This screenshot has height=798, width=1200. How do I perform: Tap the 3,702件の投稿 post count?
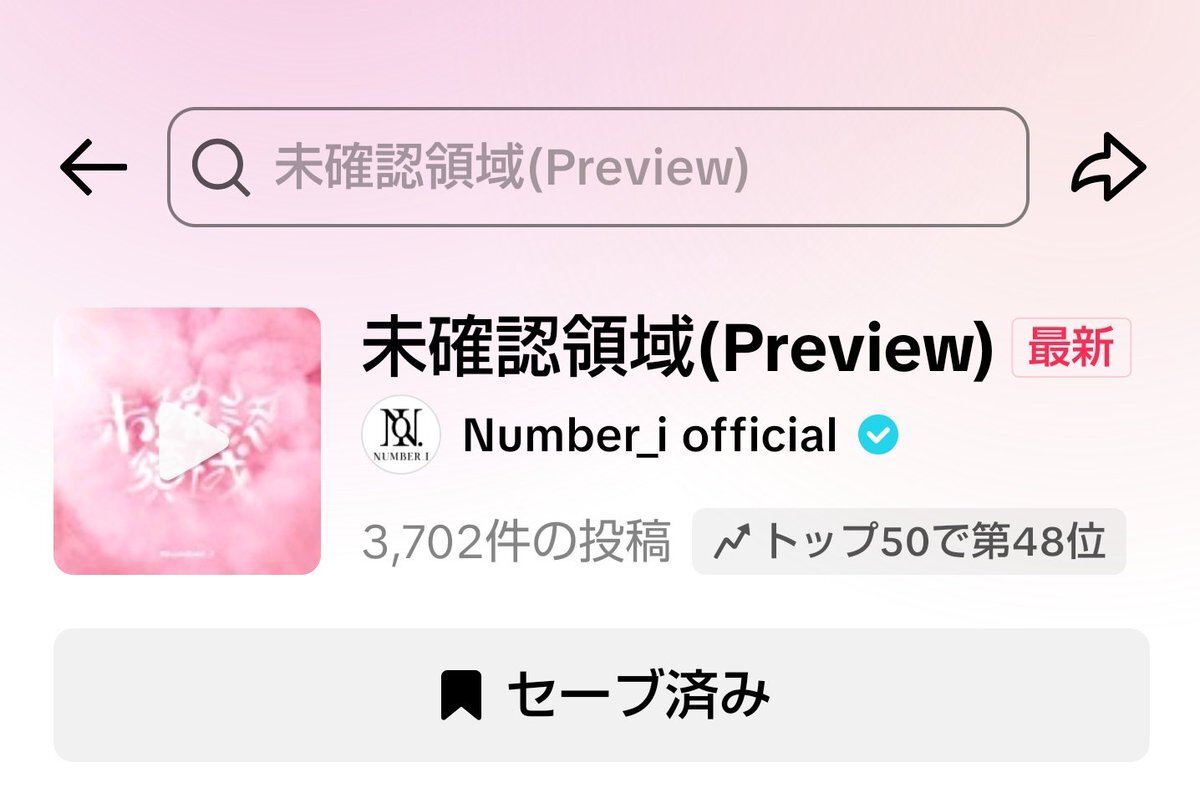pos(517,542)
